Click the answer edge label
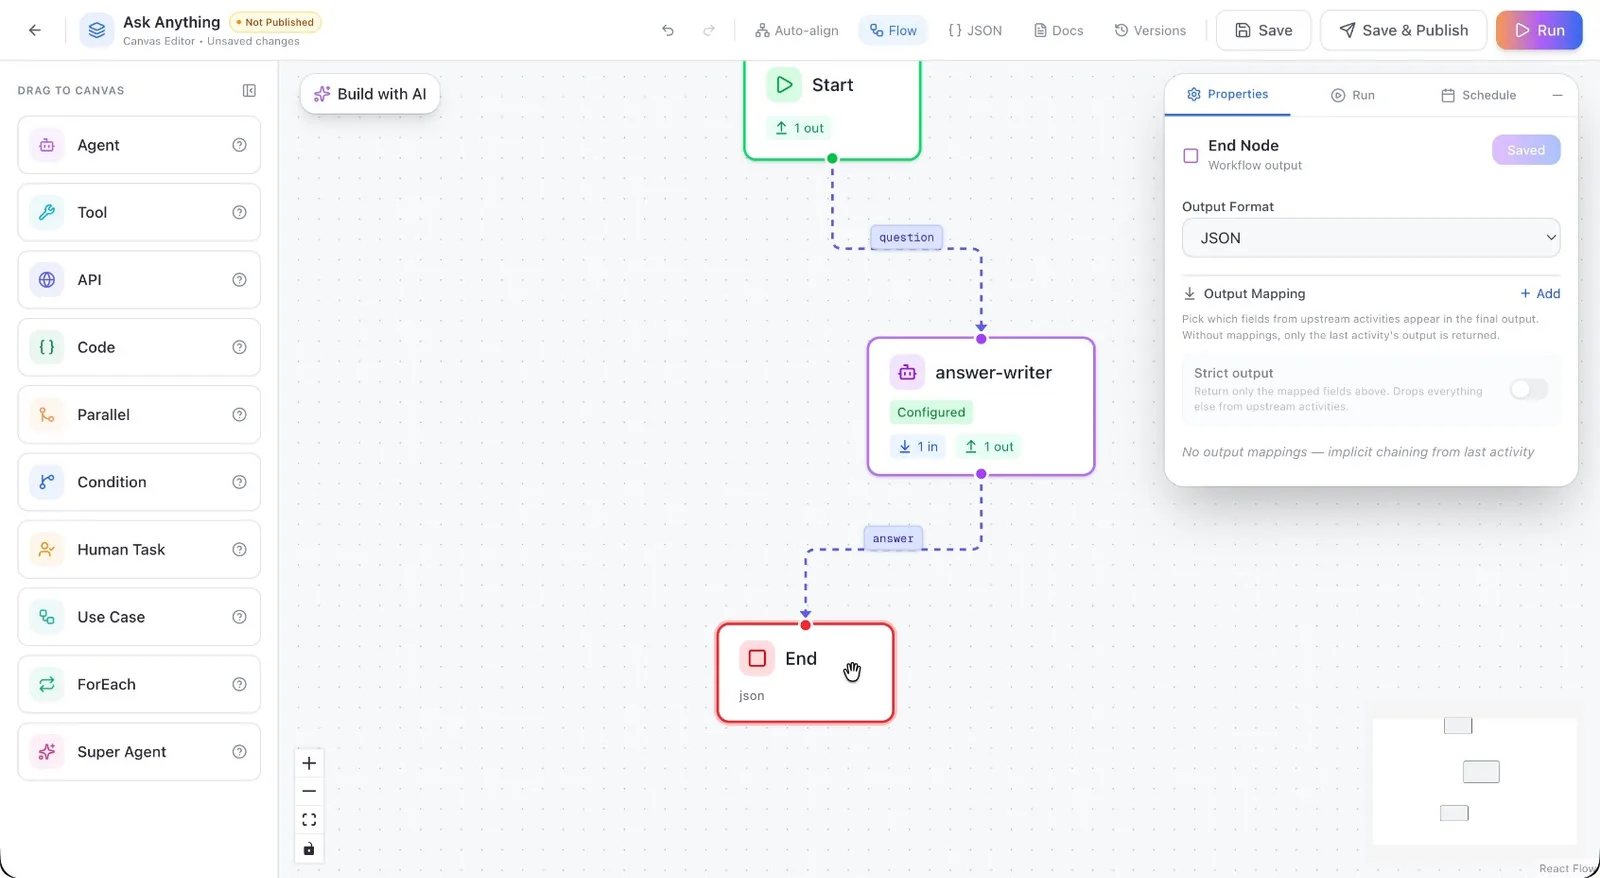Image resolution: width=1600 pixels, height=878 pixels. point(893,538)
